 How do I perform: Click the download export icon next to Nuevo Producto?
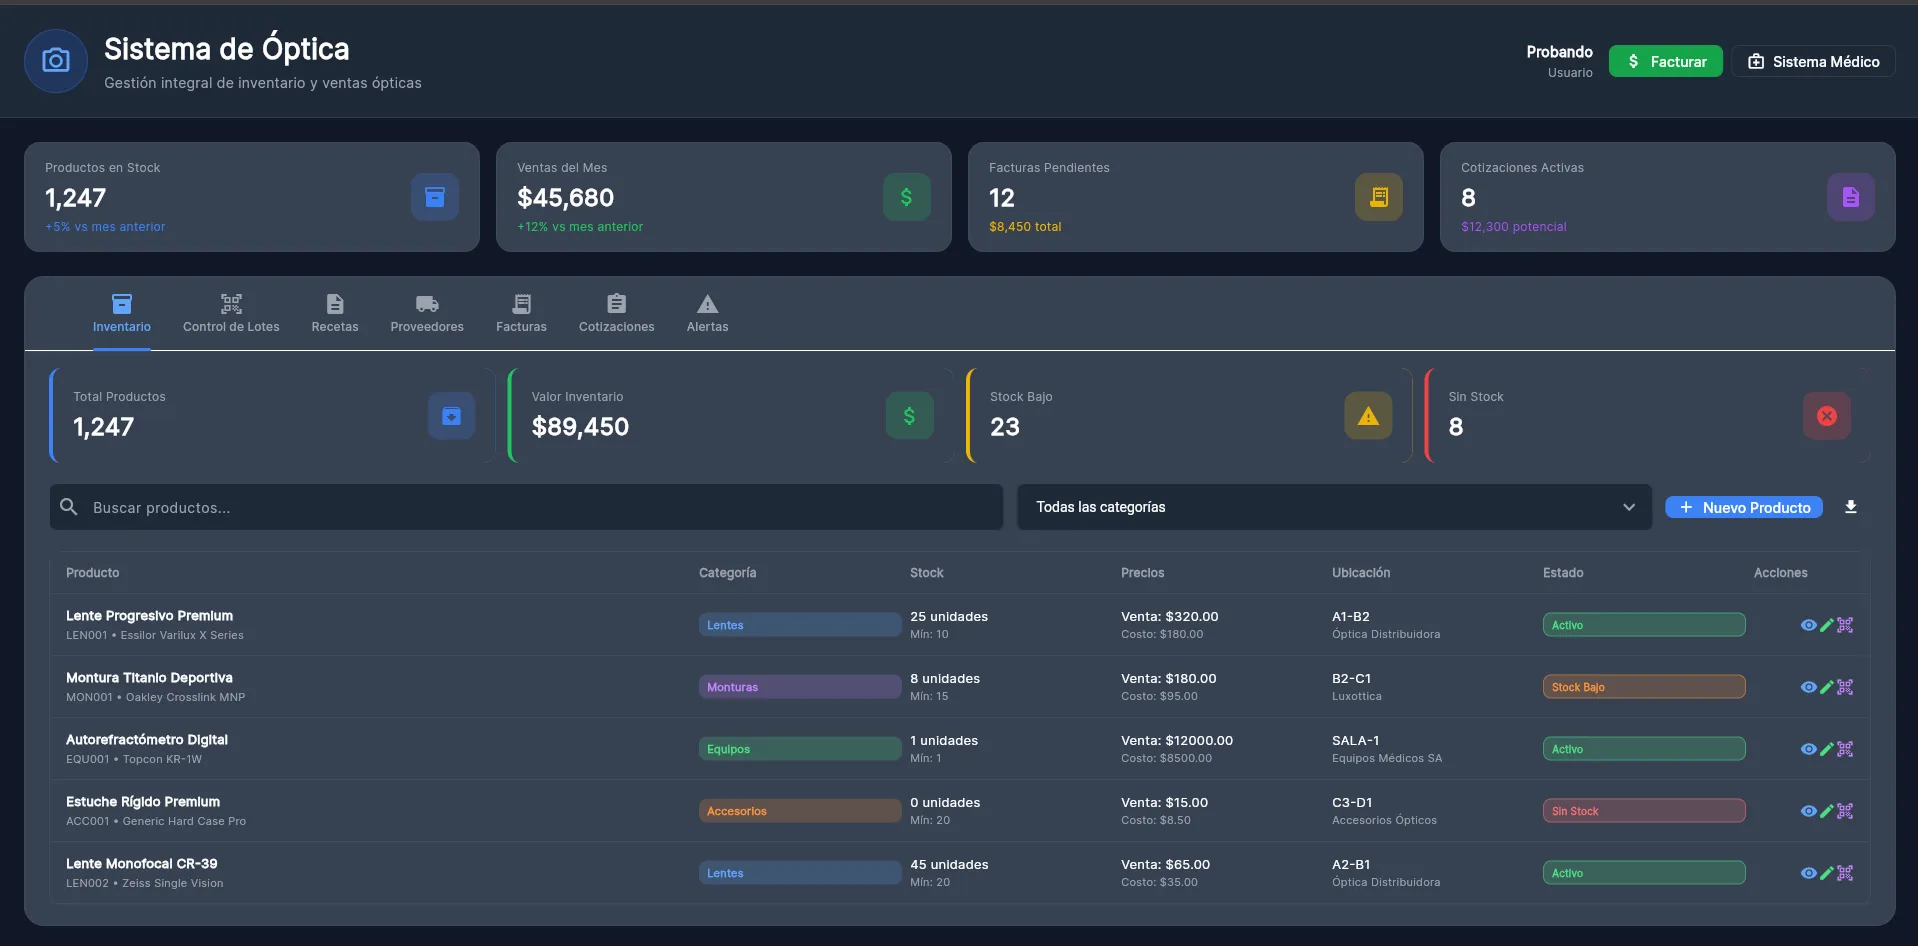(1851, 507)
